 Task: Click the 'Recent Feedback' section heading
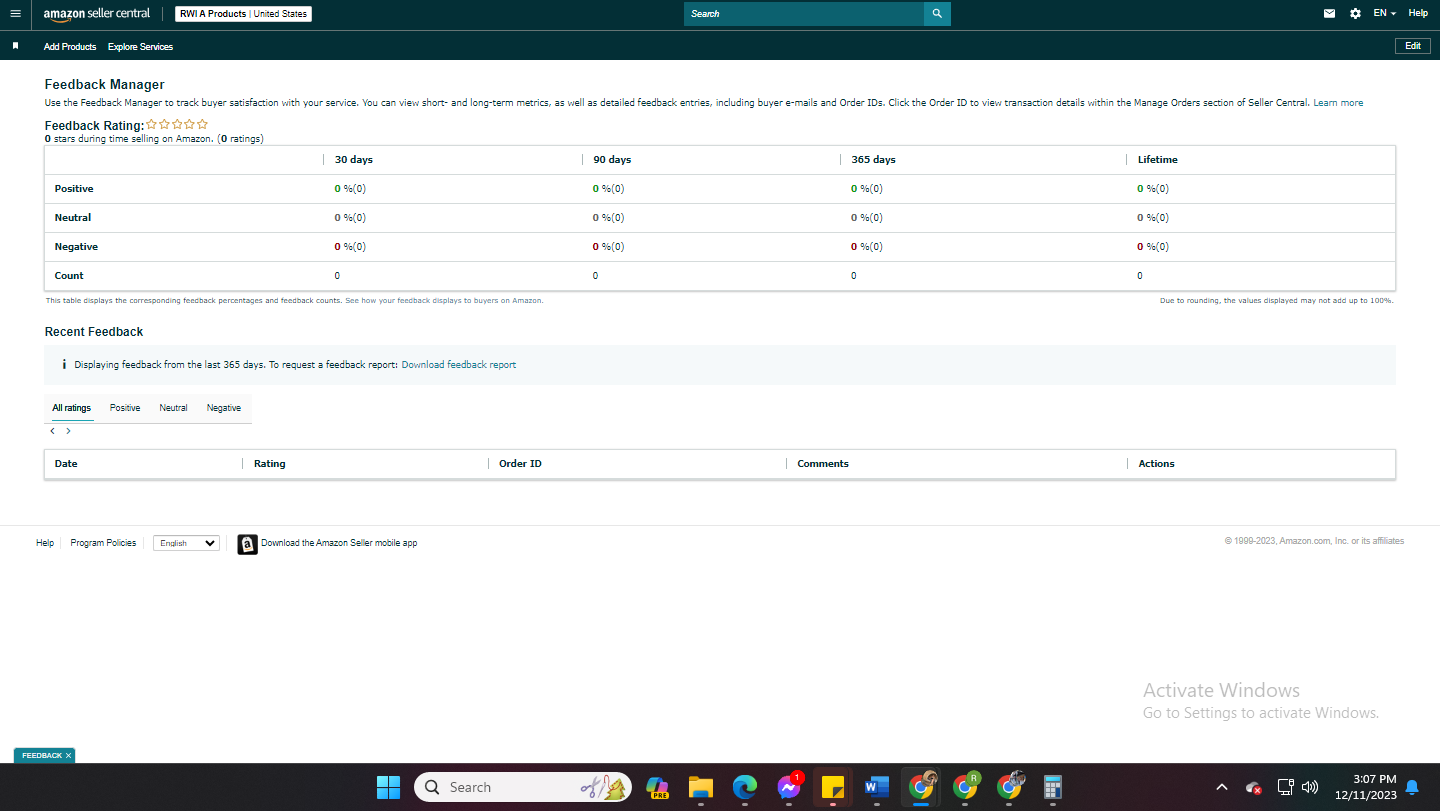click(x=94, y=332)
